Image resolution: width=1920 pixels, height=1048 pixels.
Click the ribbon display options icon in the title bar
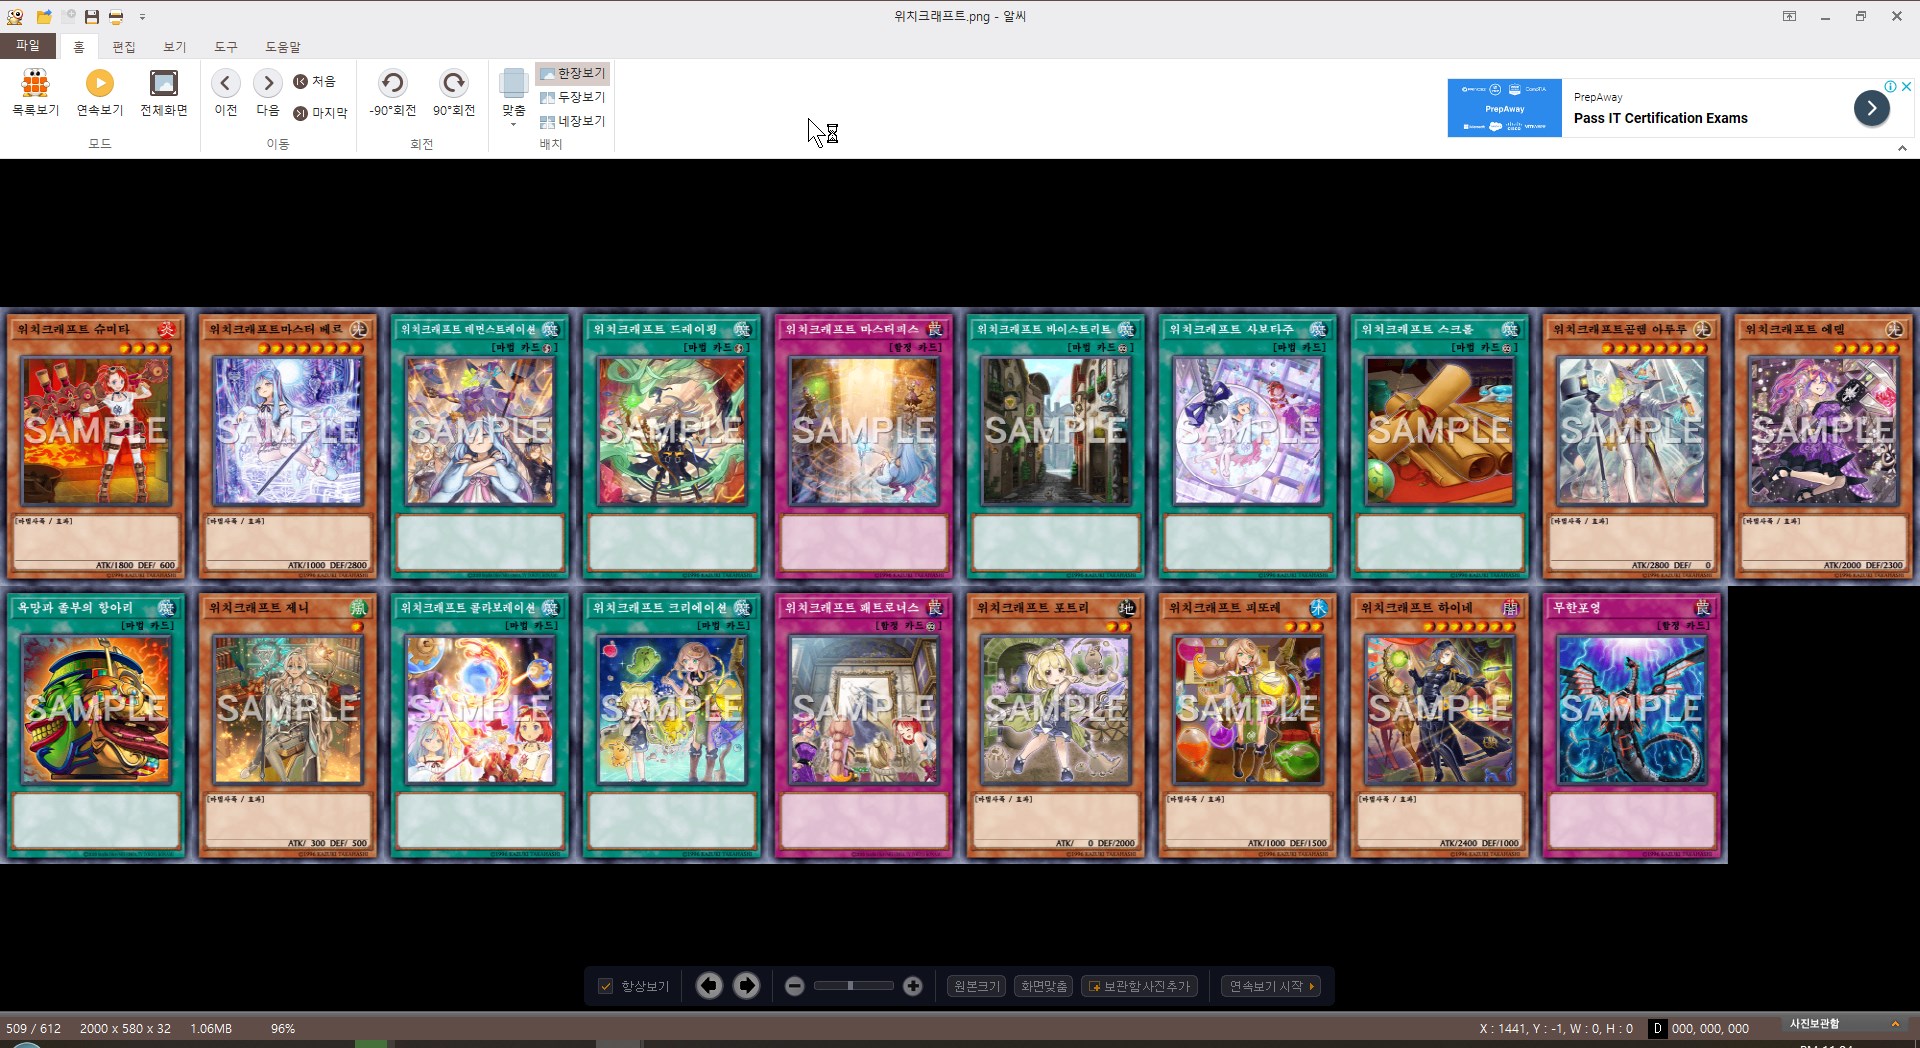click(1789, 16)
